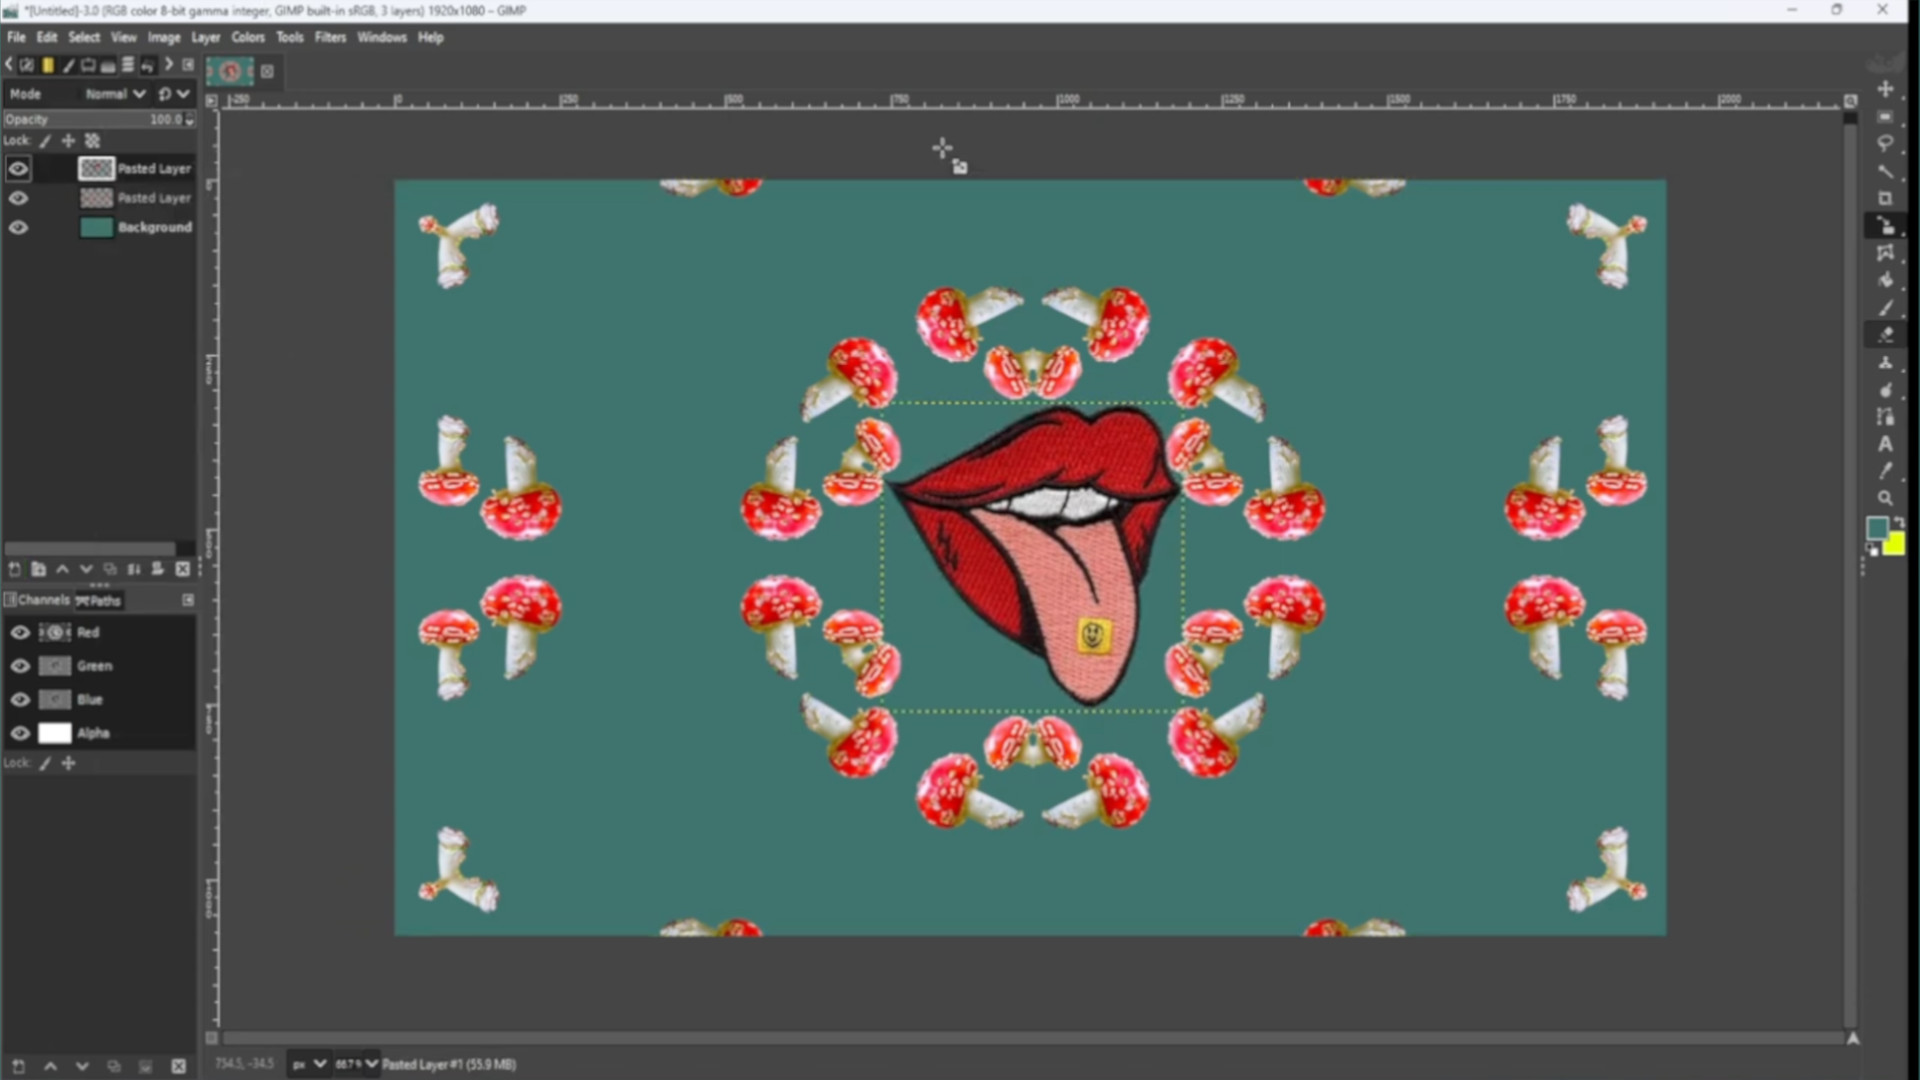1920x1080 pixels.
Task: Delete the selected layer
Action: [x=182, y=569]
